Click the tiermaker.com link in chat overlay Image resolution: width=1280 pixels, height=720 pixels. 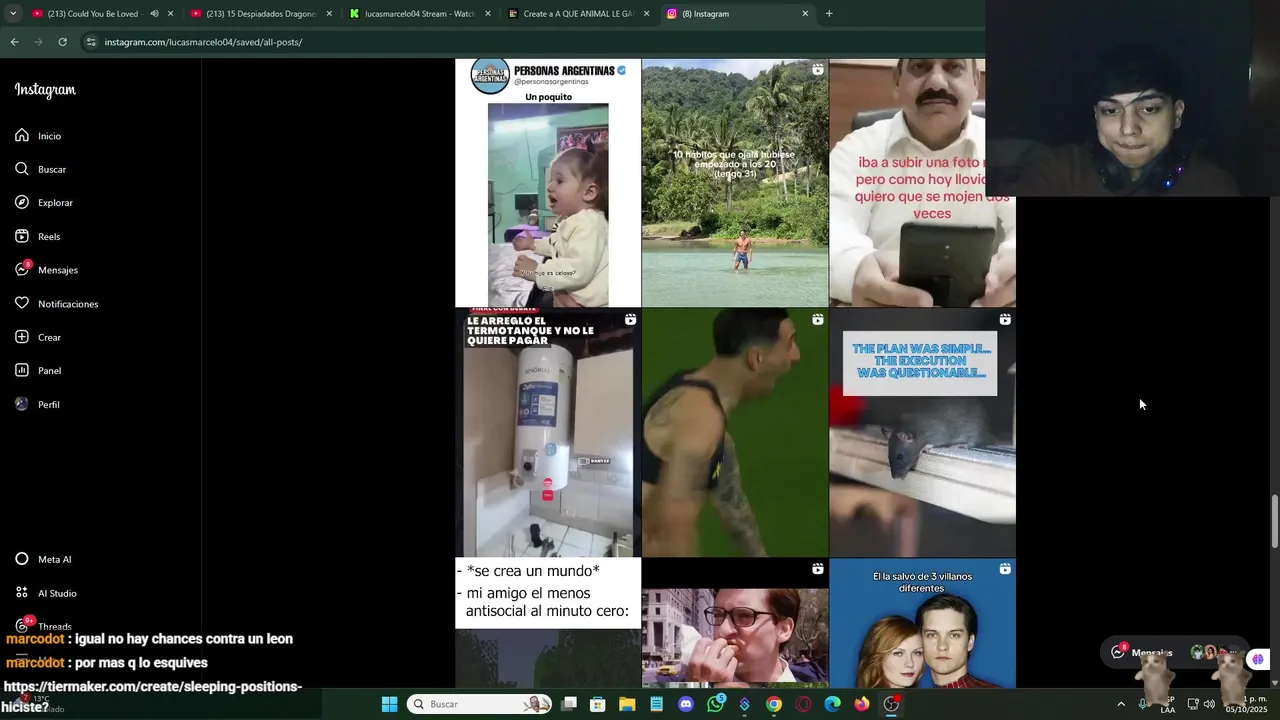(152, 687)
